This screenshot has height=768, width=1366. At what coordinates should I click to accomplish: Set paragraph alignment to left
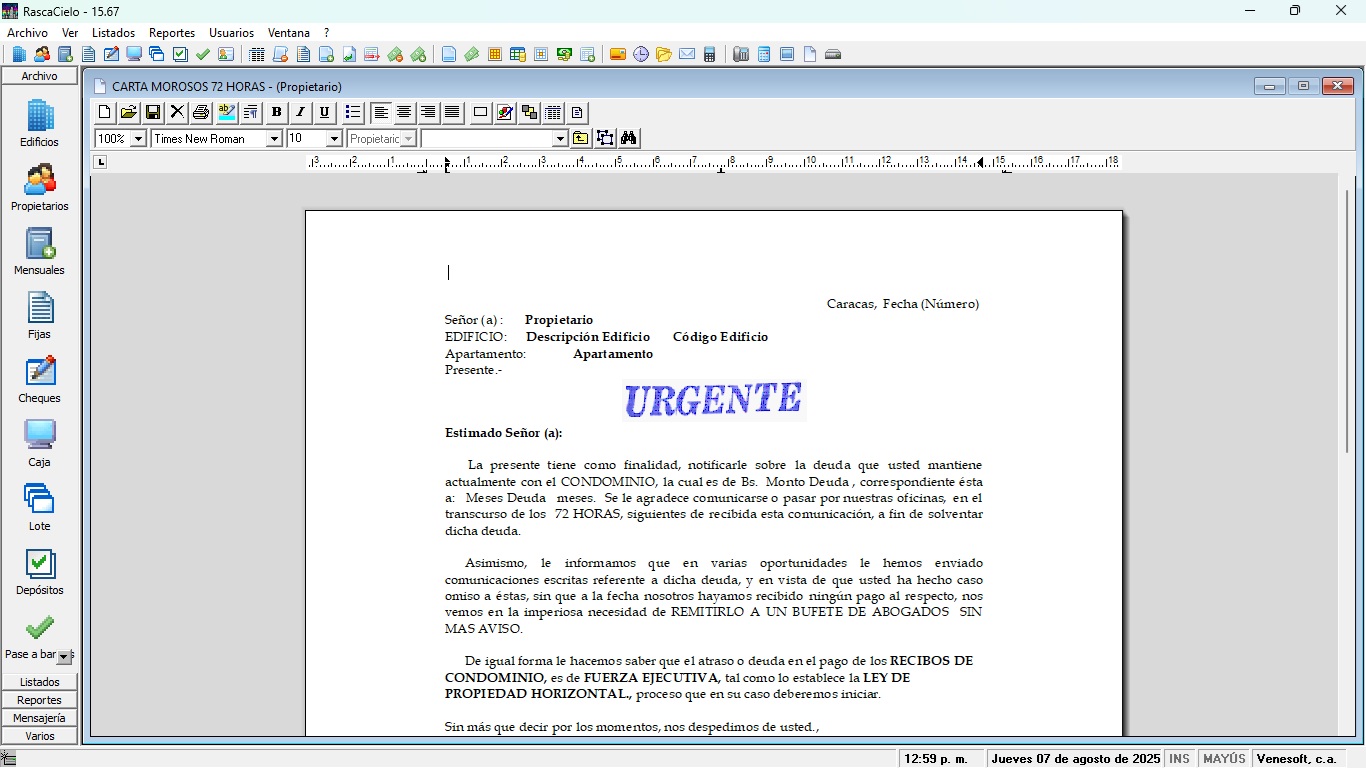381,112
